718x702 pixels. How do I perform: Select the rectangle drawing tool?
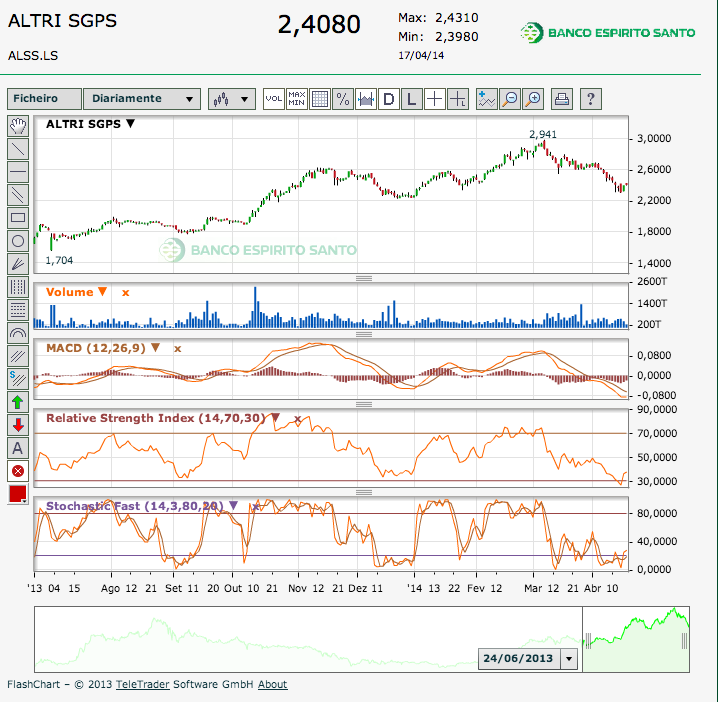click(18, 218)
